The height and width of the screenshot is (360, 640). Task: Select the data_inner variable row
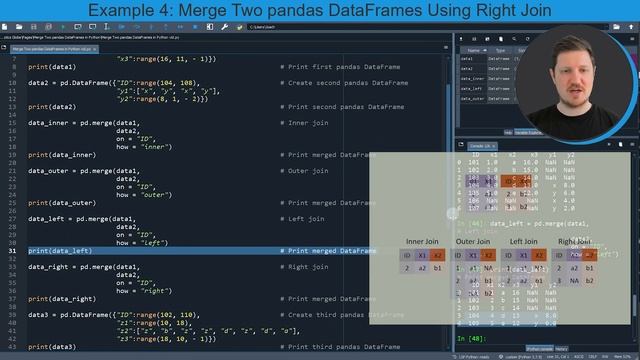[x=488, y=78]
